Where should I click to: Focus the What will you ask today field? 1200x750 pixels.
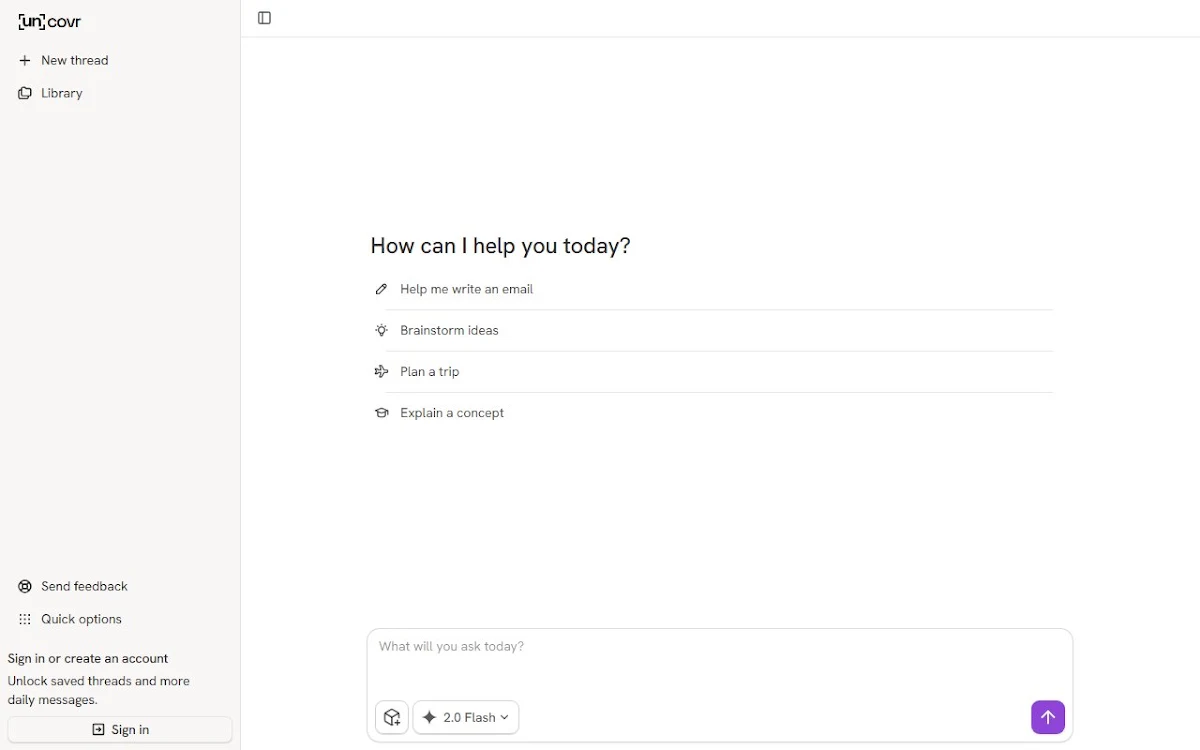tap(719, 660)
